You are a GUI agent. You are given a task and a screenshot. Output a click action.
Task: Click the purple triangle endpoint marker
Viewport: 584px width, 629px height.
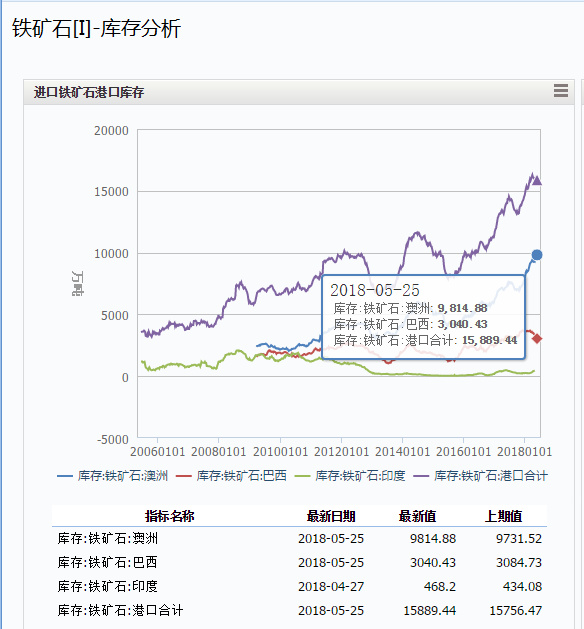537,181
